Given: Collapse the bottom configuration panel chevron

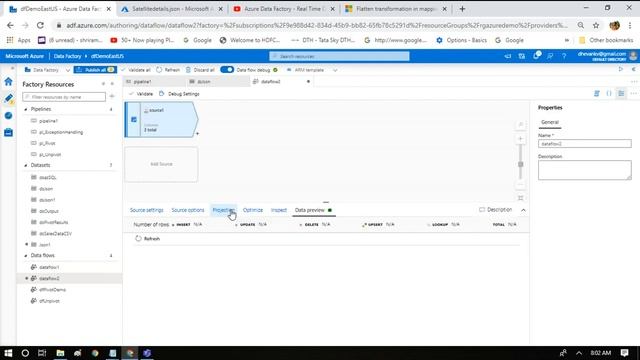Looking at the screenshot, I should tap(523, 210).
